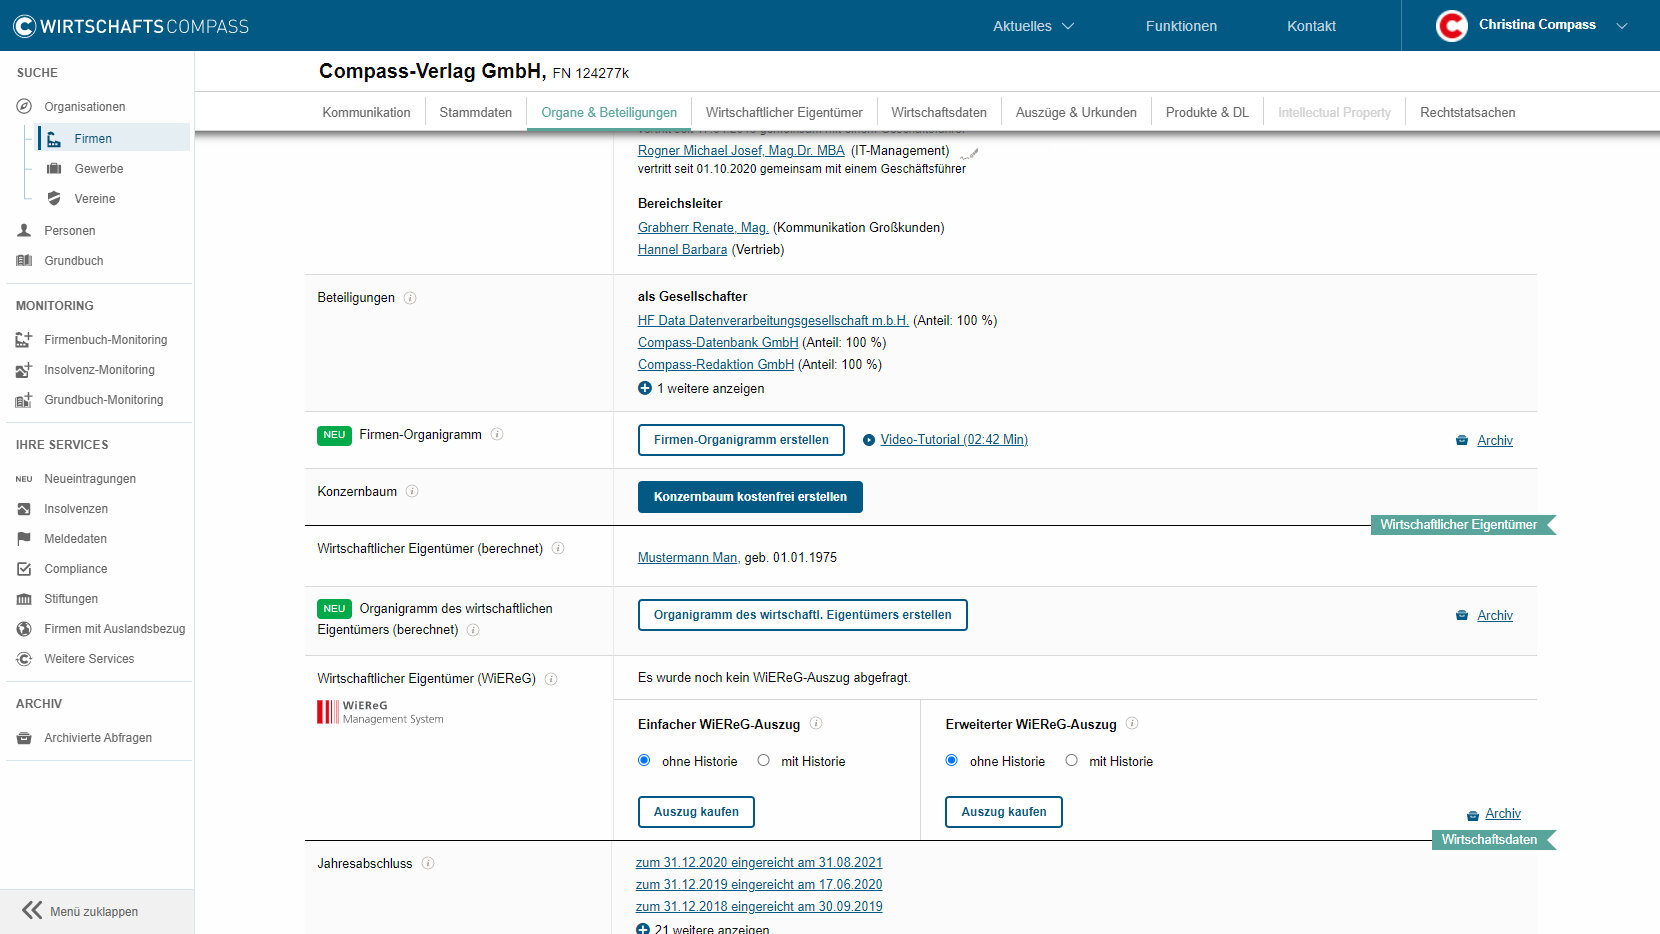Open the Stammdaten tab
This screenshot has width=1660, height=934.
(x=475, y=113)
